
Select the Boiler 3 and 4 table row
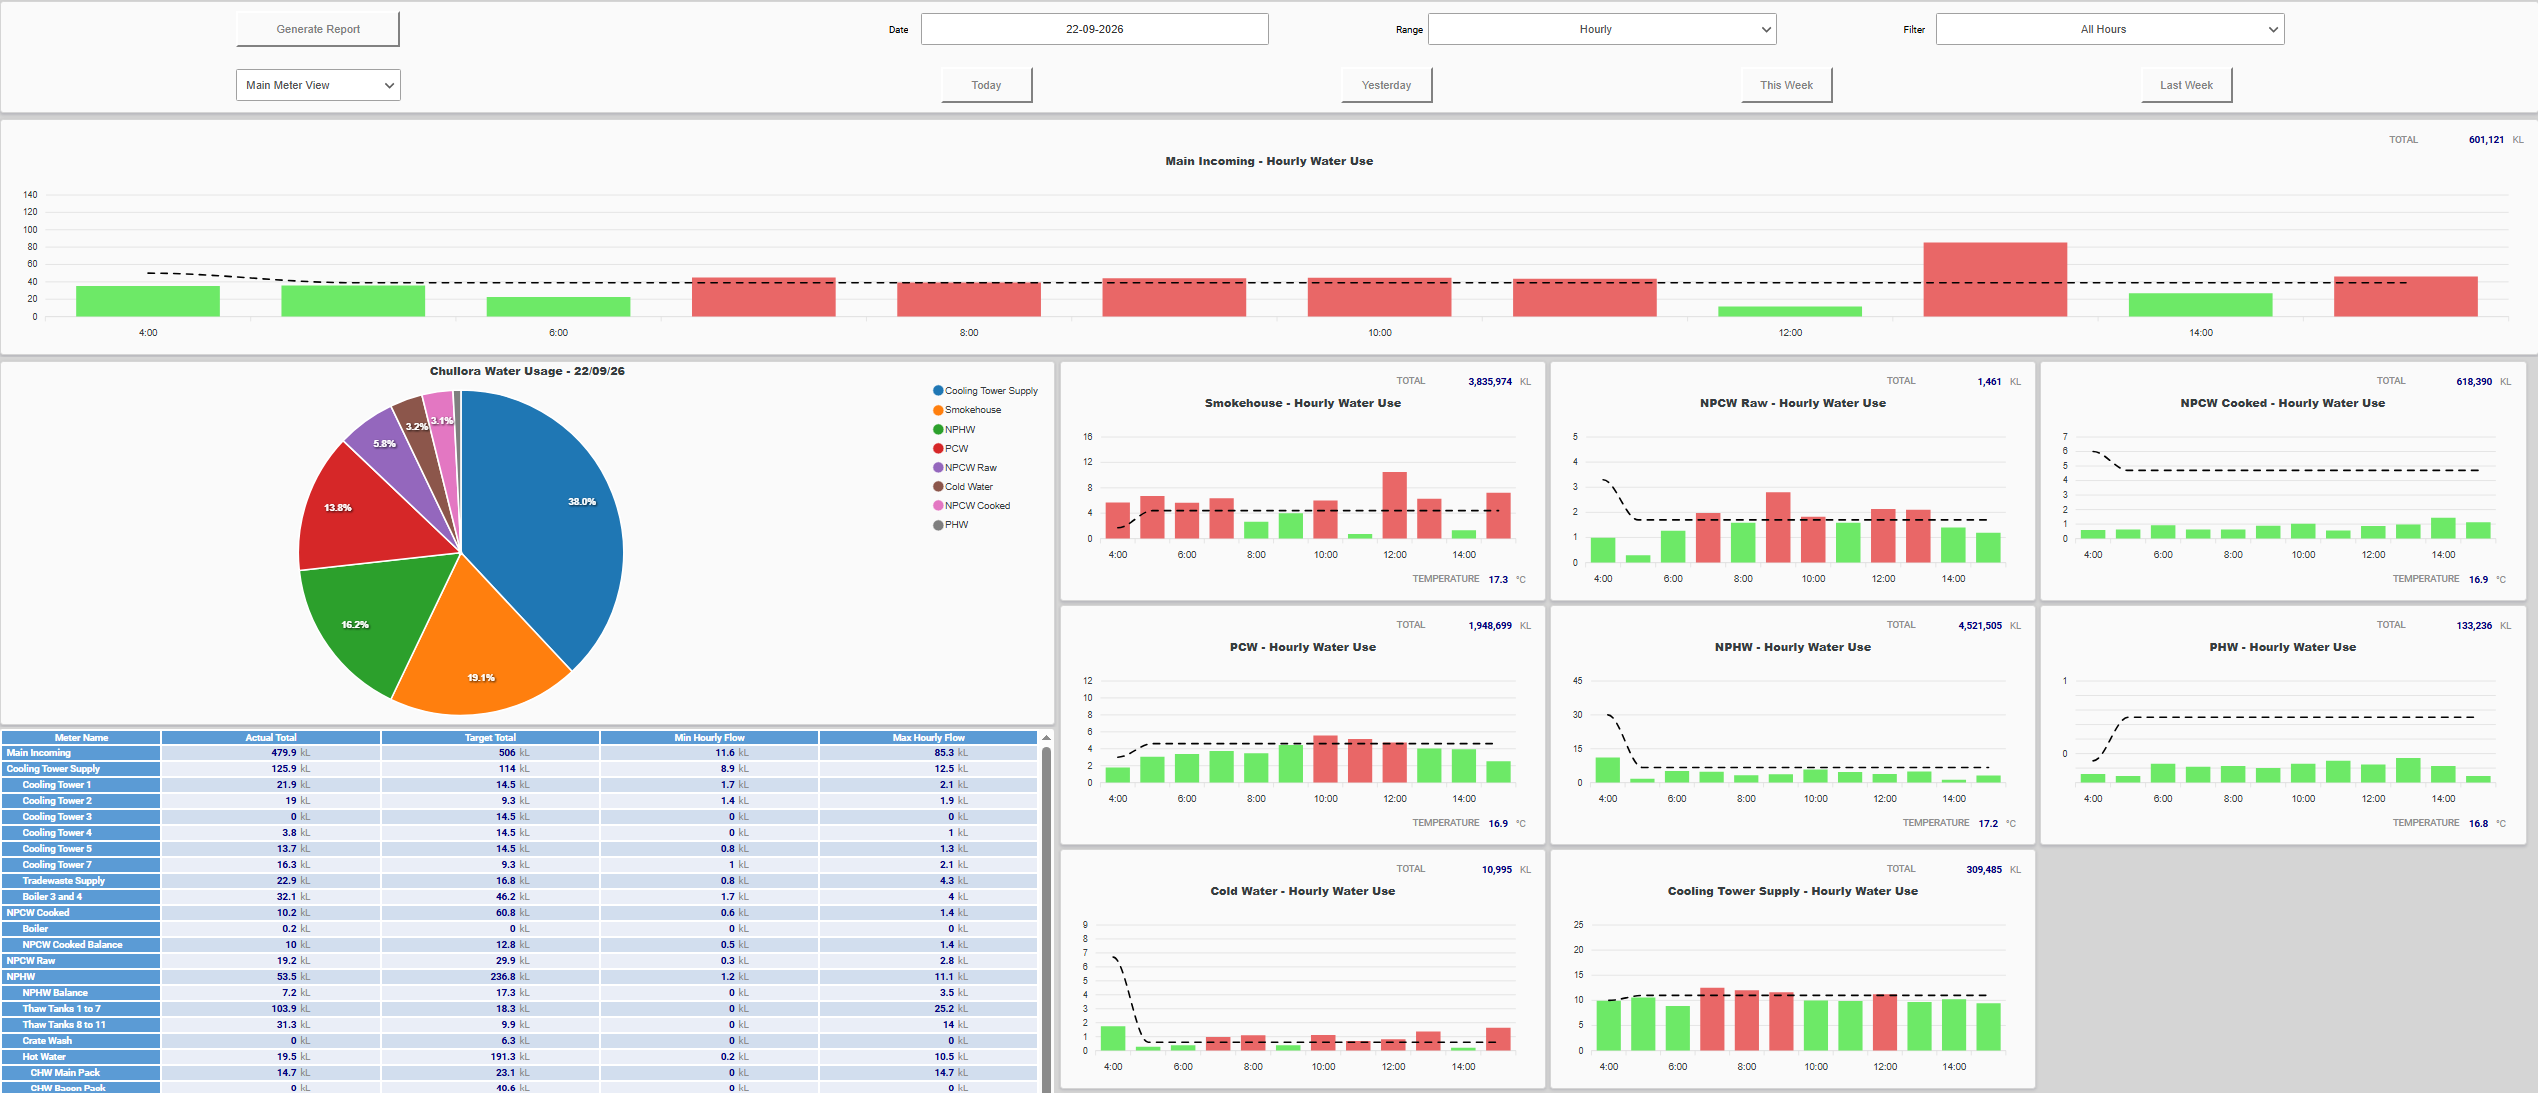click(x=519, y=897)
